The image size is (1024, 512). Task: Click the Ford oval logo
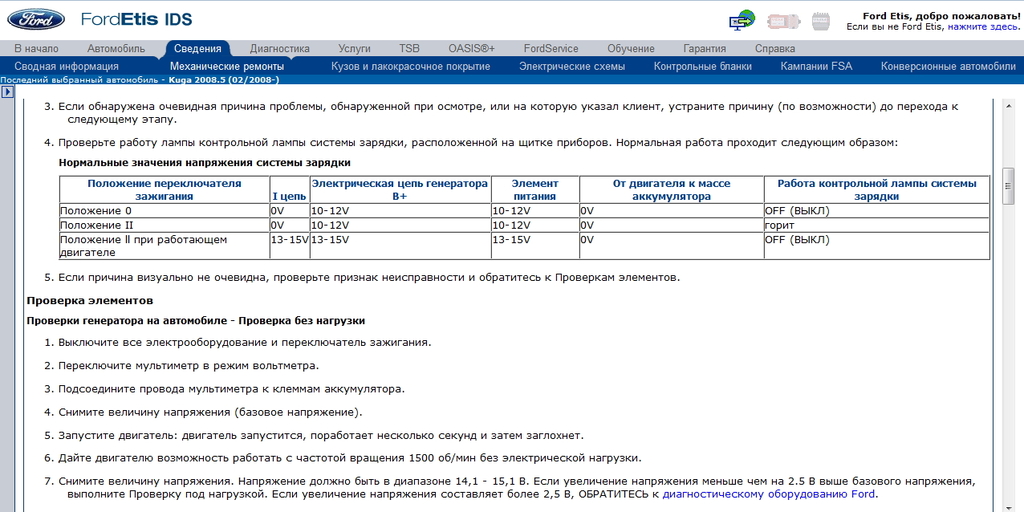pyautogui.click(x=36, y=19)
